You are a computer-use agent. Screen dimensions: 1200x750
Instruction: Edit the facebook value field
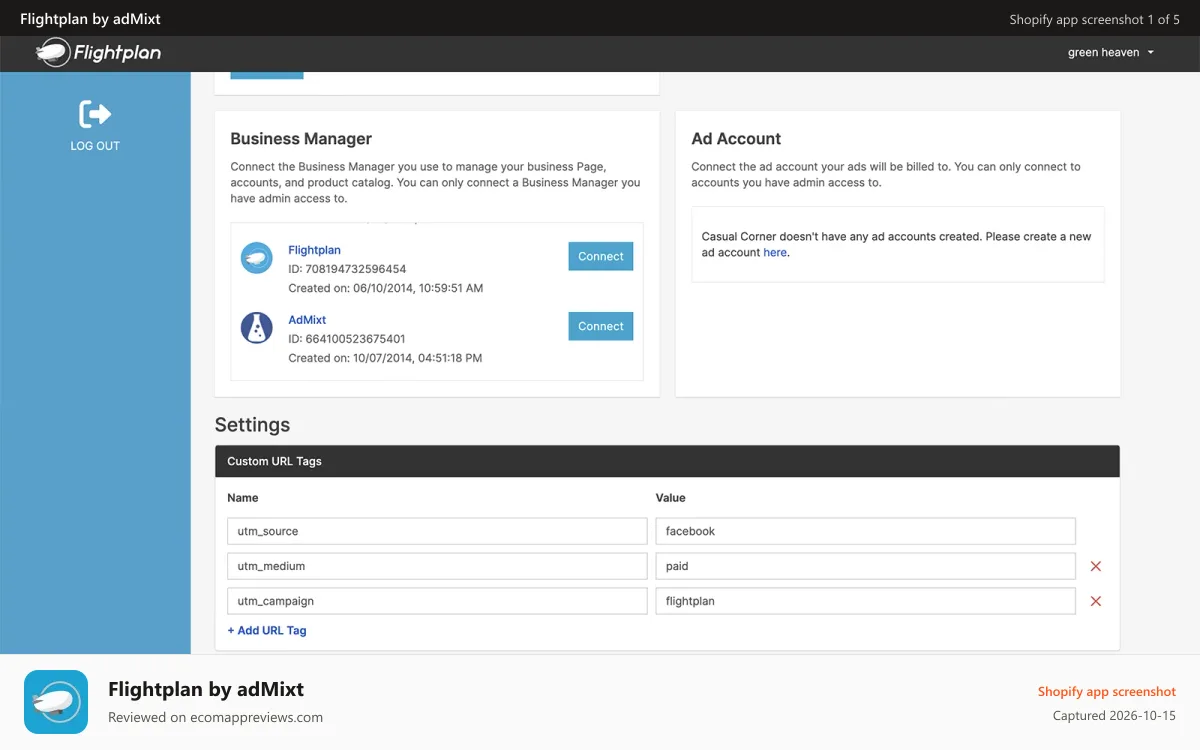pyautogui.click(x=866, y=531)
